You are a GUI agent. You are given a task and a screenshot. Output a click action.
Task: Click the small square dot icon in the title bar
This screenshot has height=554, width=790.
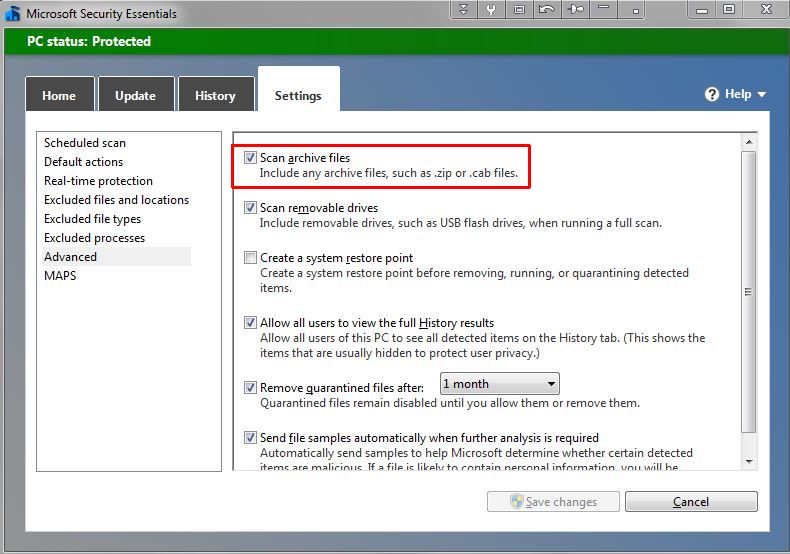click(x=636, y=11)
